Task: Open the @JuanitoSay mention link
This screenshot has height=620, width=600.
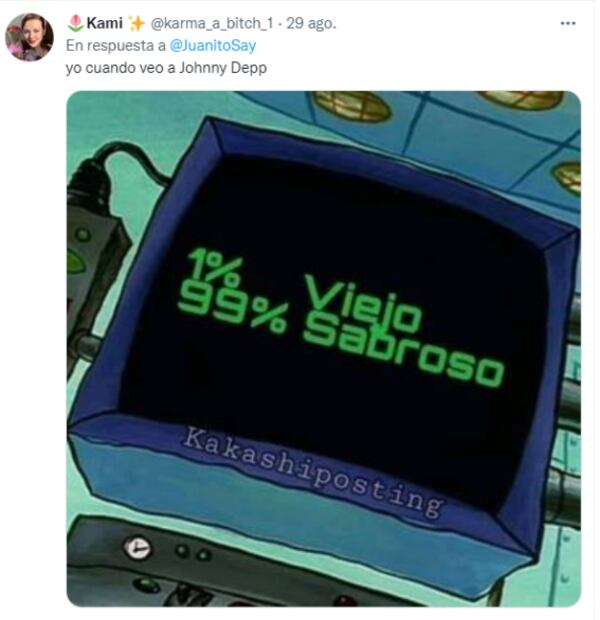Action: 213,46
